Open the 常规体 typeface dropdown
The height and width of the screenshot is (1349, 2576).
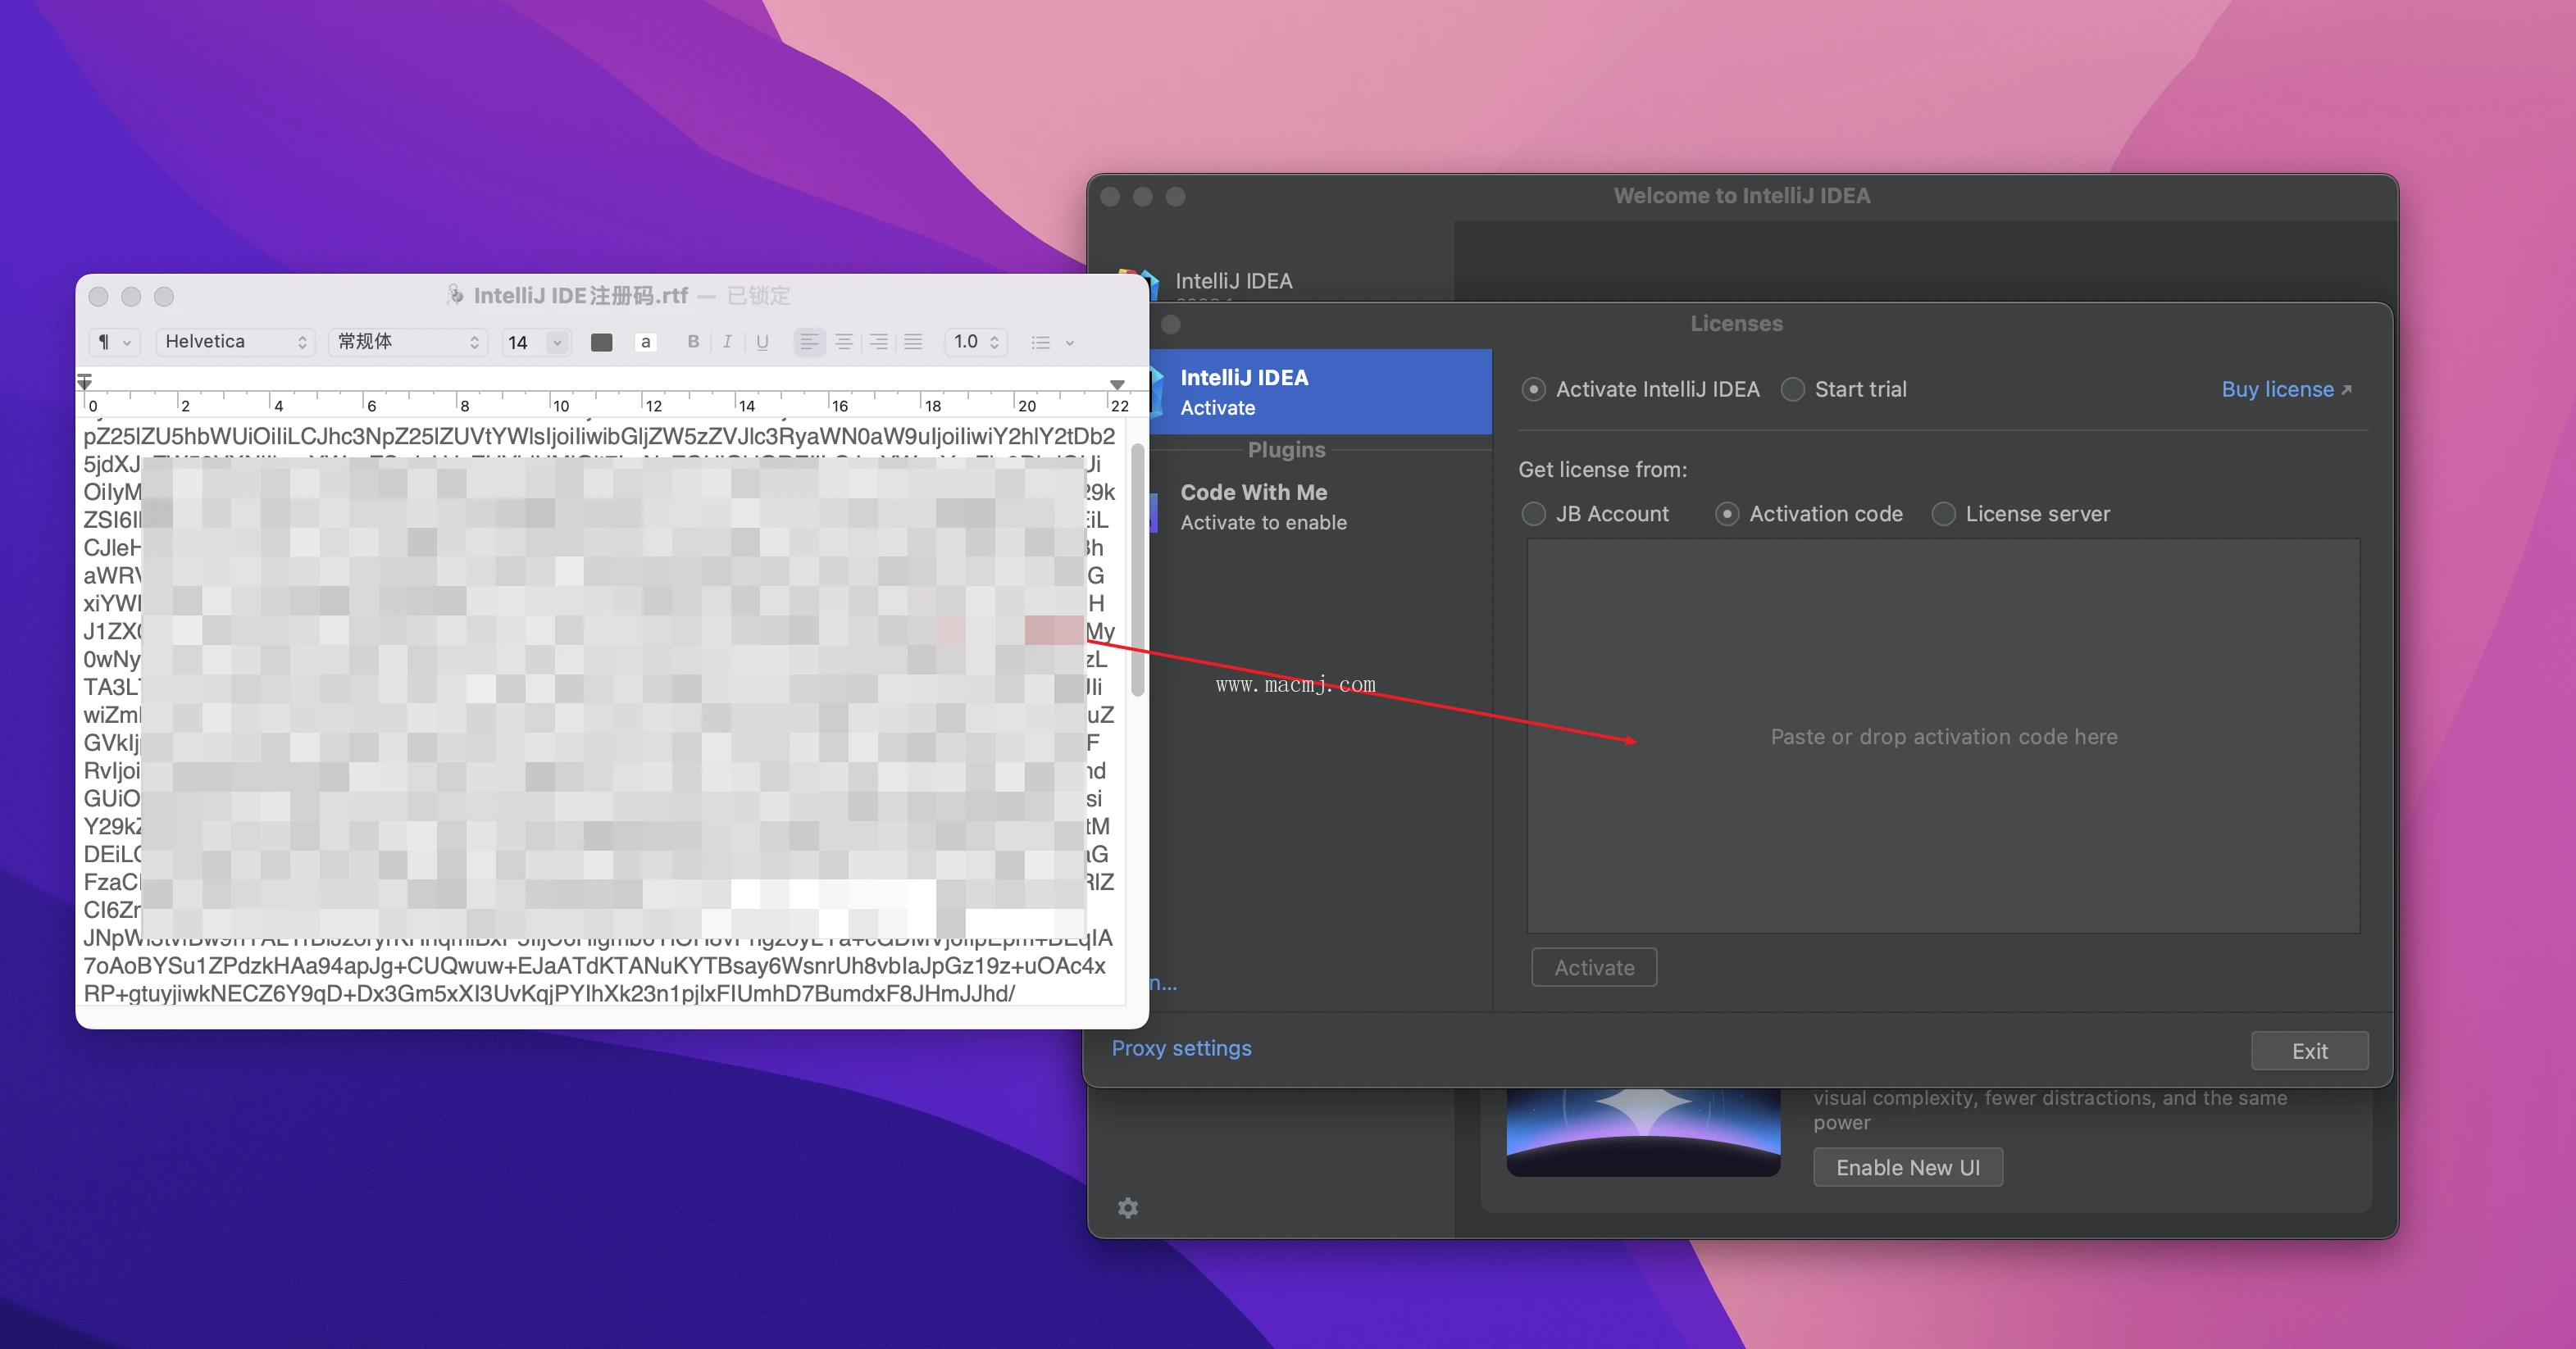(408, 342)
